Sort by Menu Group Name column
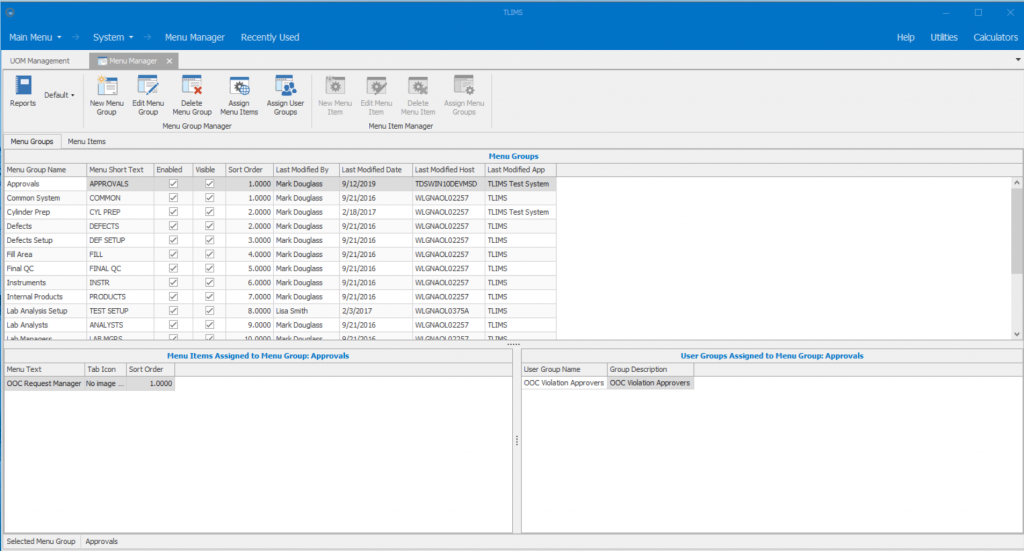 pos(45,170)
